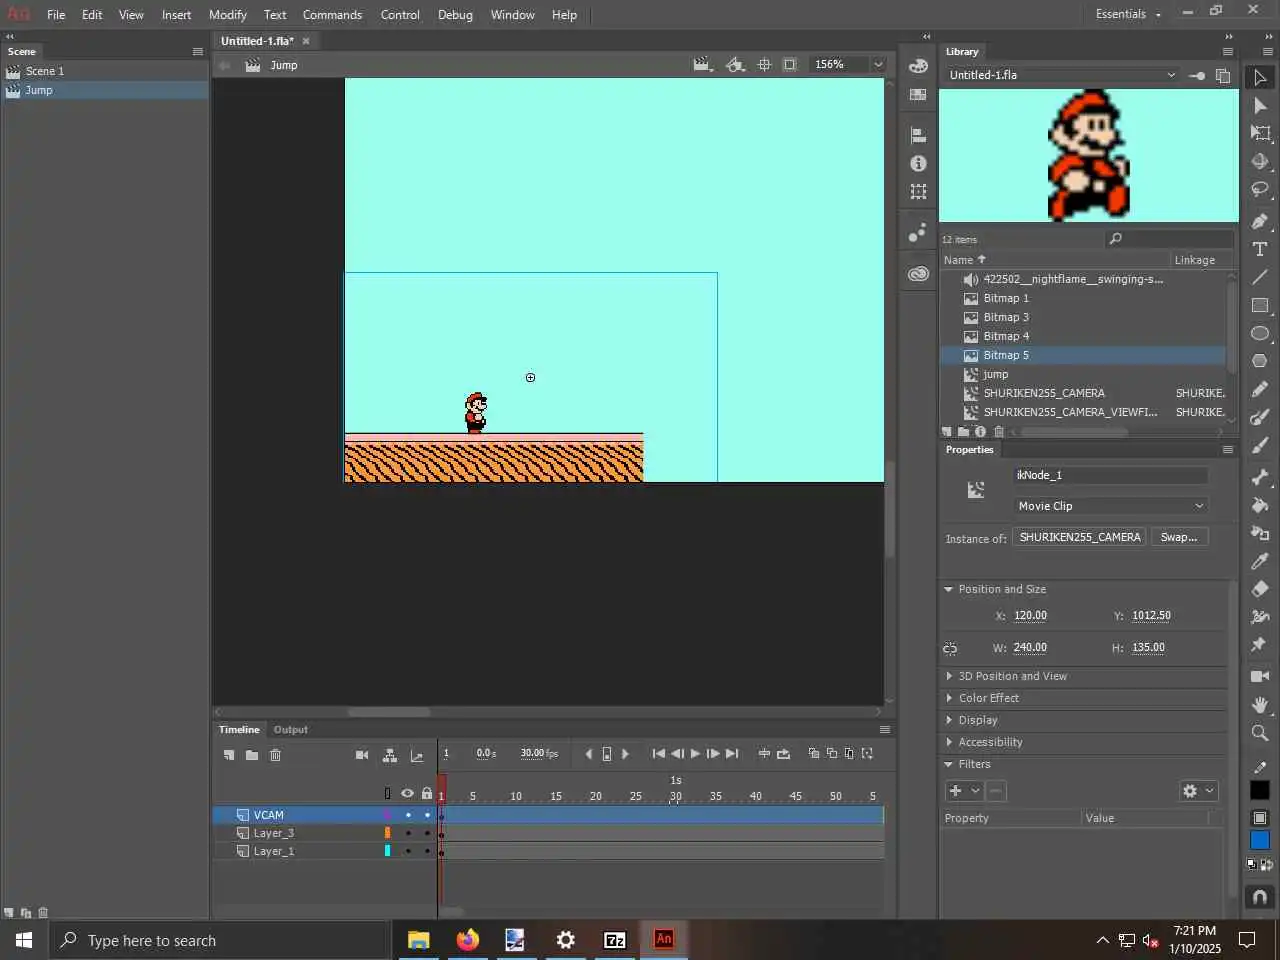Select Bitmap 4 in the Library
1280x960 pixels.
coord(1006,336)
